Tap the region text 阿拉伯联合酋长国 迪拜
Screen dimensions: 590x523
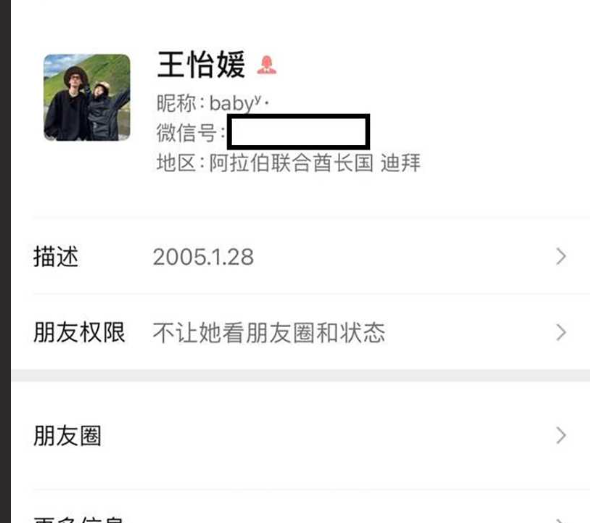pyautogui.click(x=315, y=163)
